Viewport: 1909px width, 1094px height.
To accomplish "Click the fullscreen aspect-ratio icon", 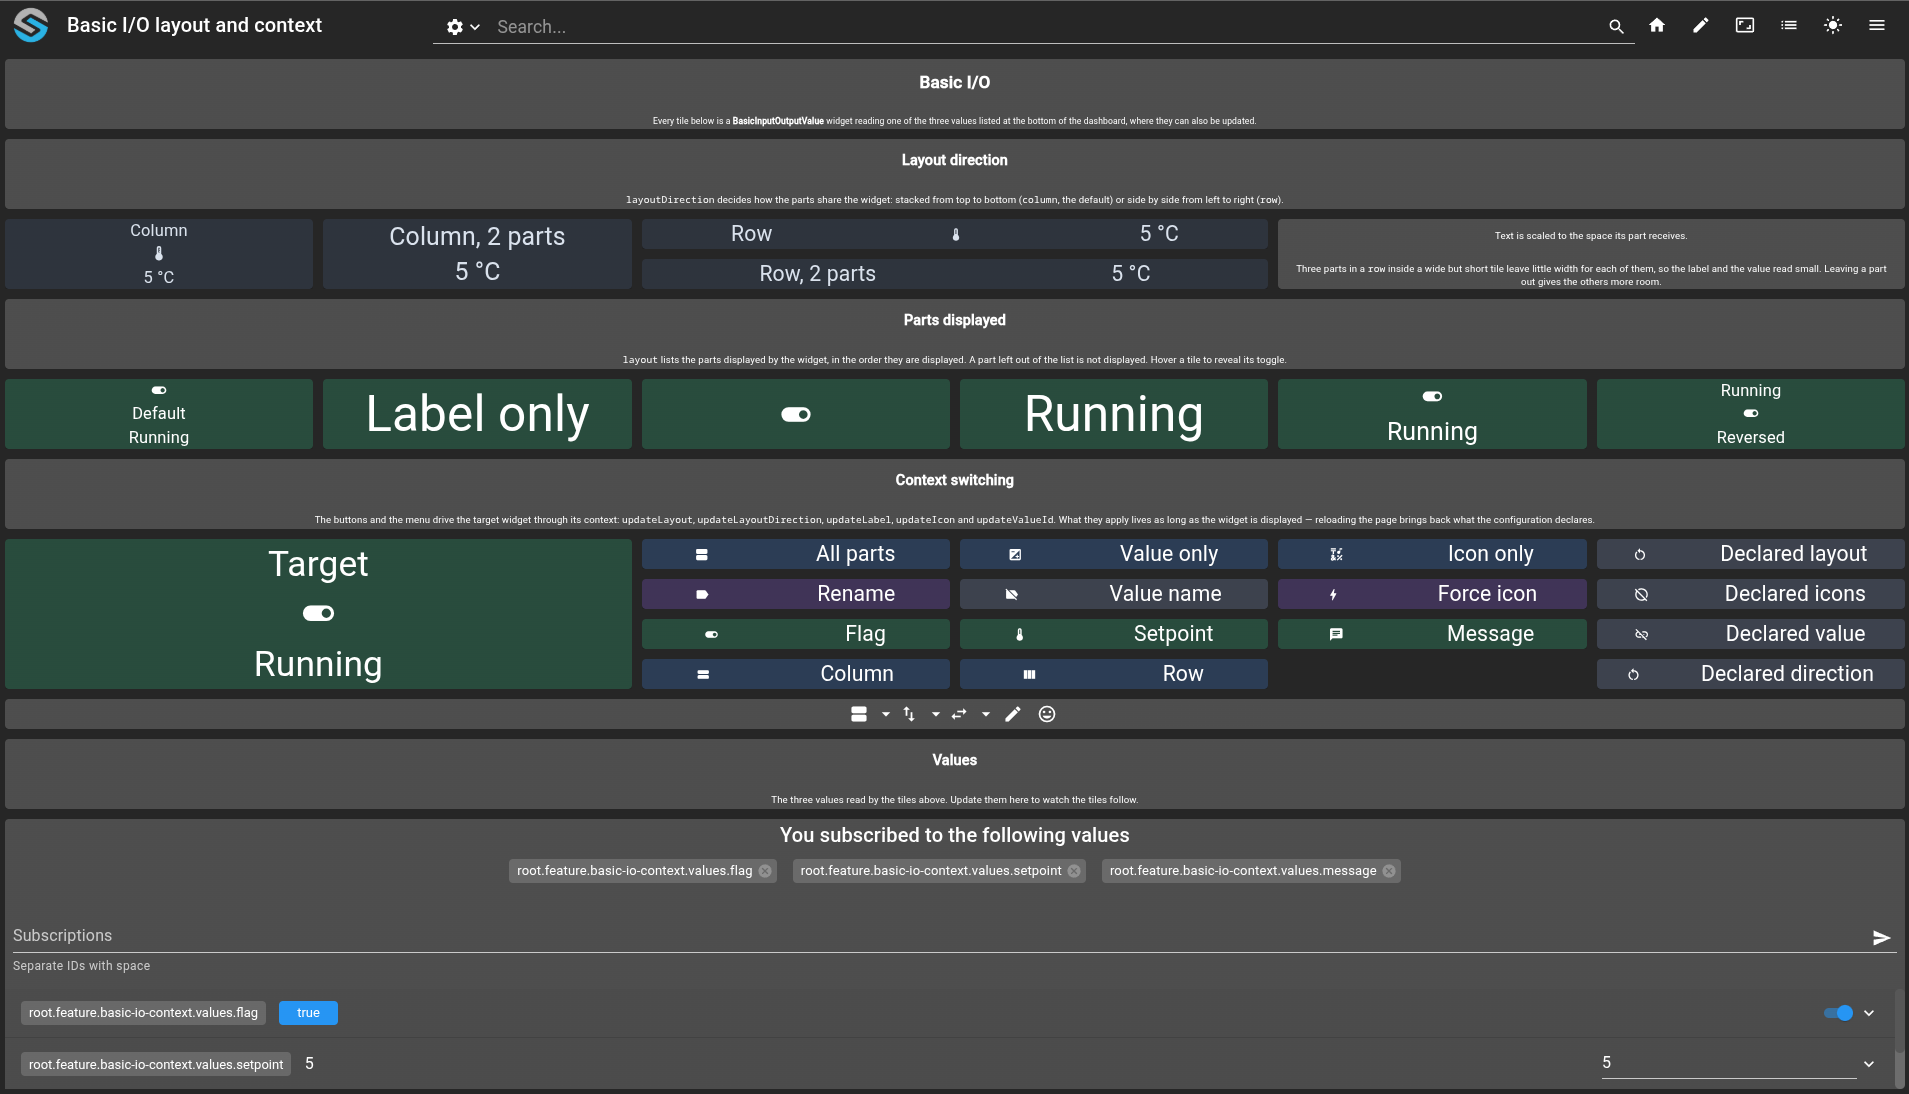I will pyautogui.click(x=1745, y=26).
